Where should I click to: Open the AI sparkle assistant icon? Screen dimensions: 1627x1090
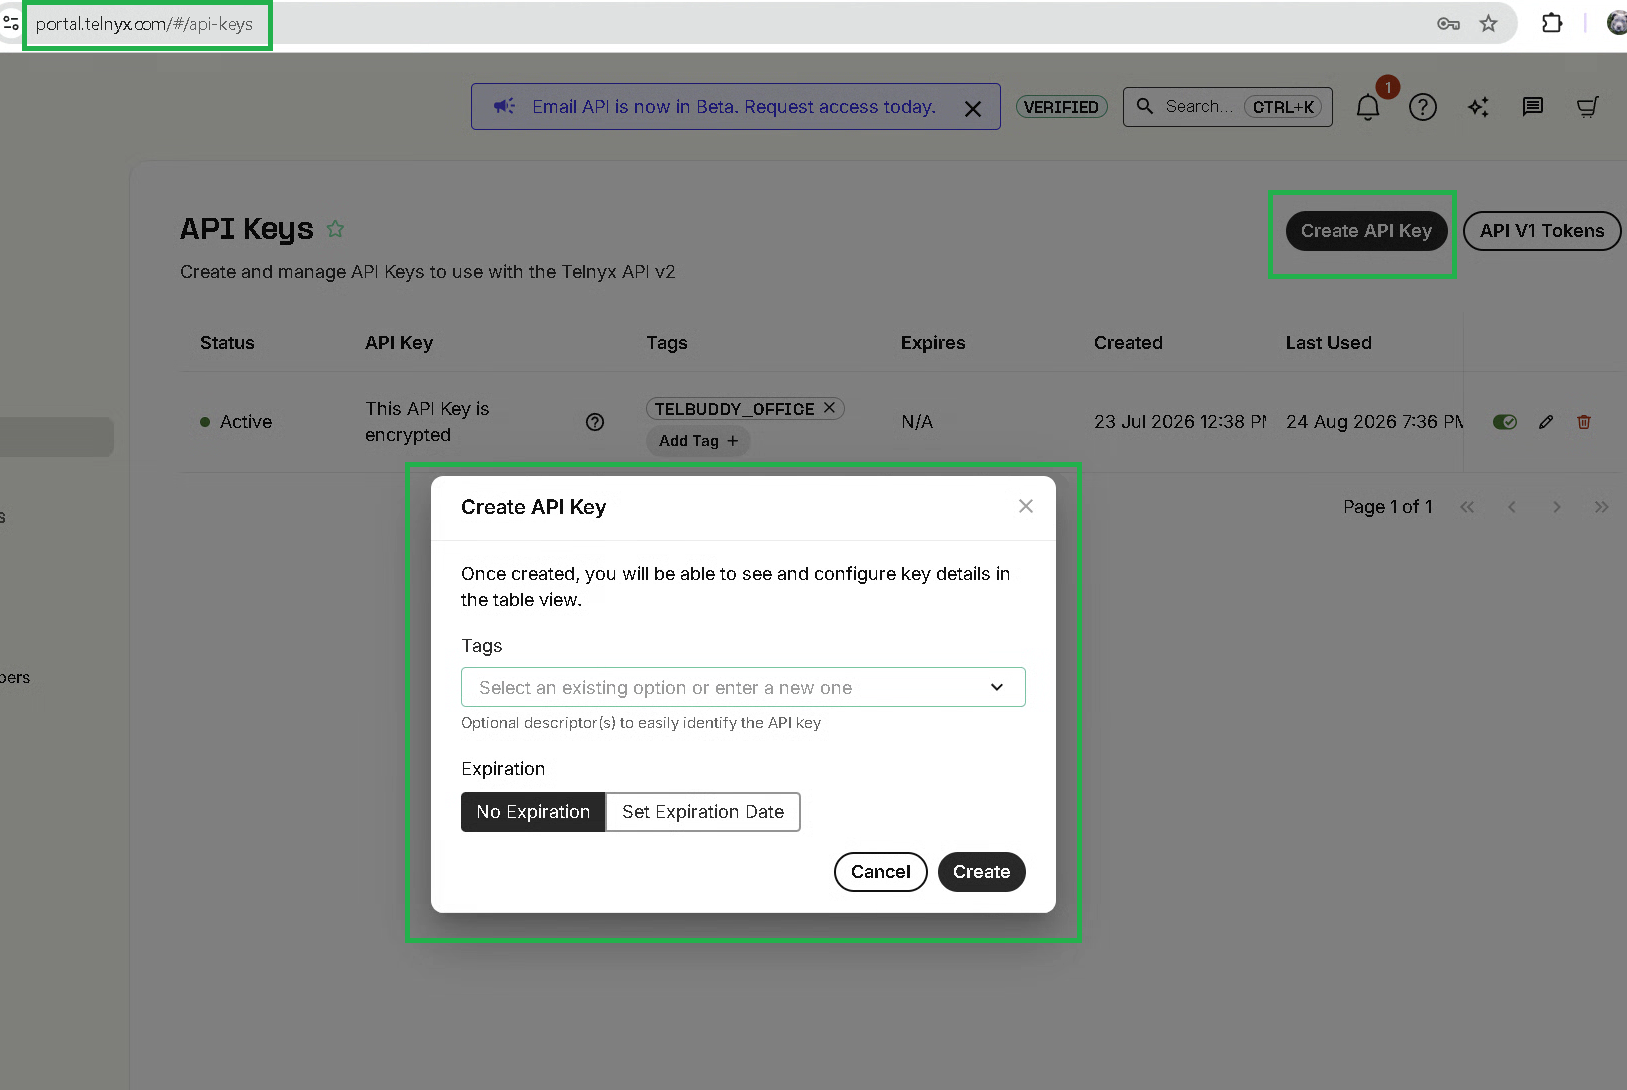pyautogui.click(x=1478, y=107)
